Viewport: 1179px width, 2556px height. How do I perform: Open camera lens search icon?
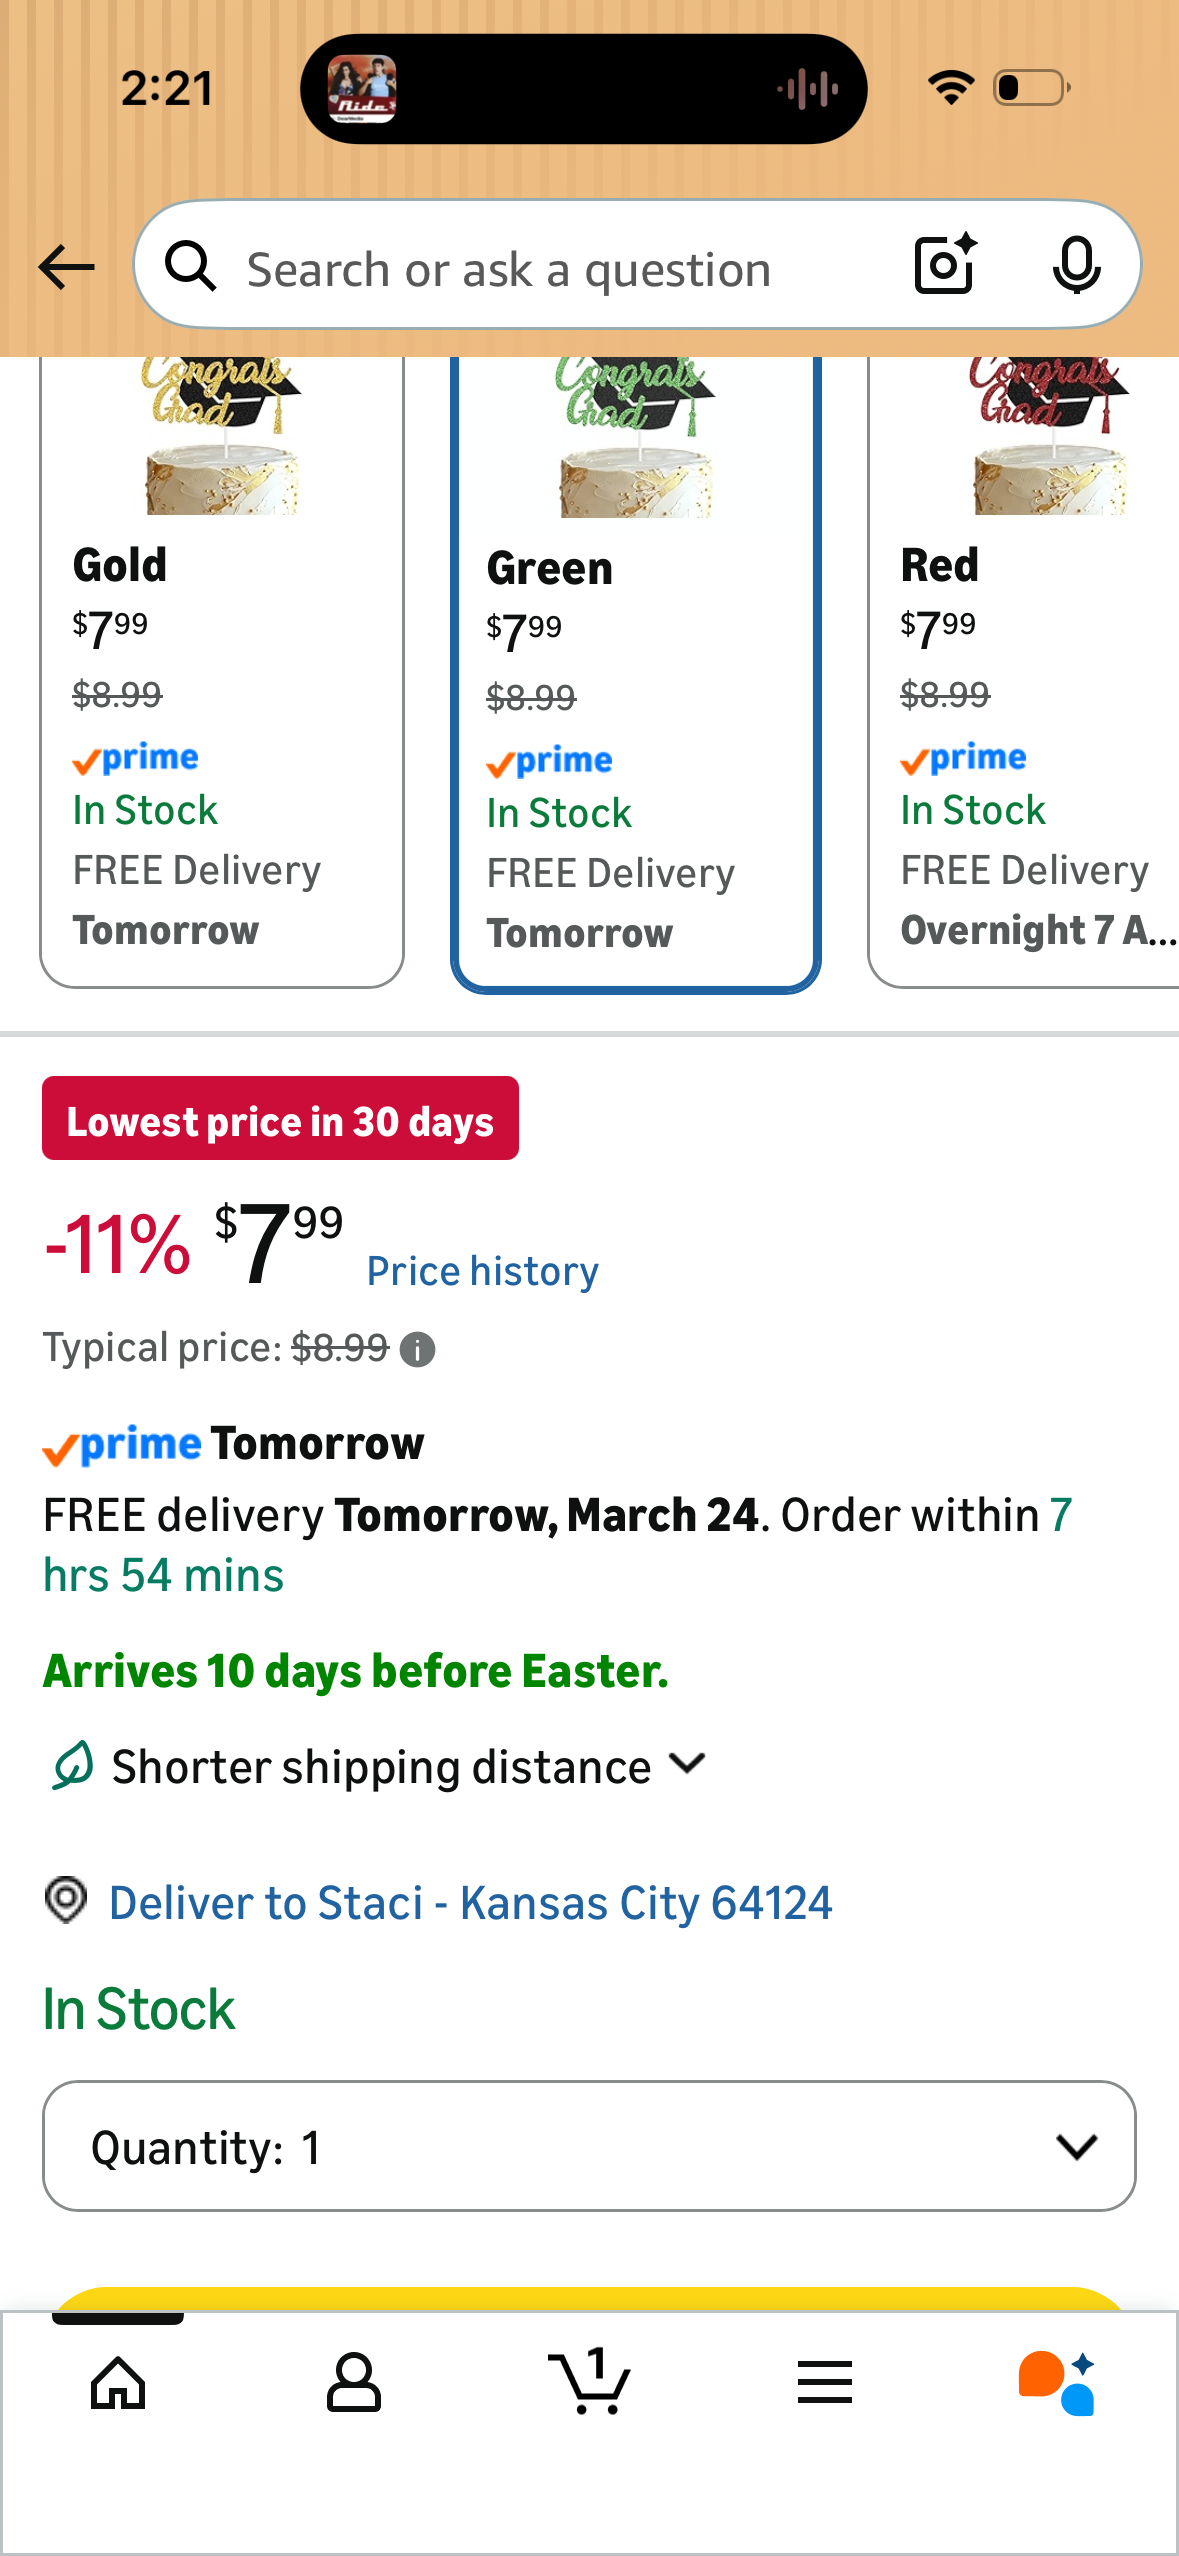[945, 265]
